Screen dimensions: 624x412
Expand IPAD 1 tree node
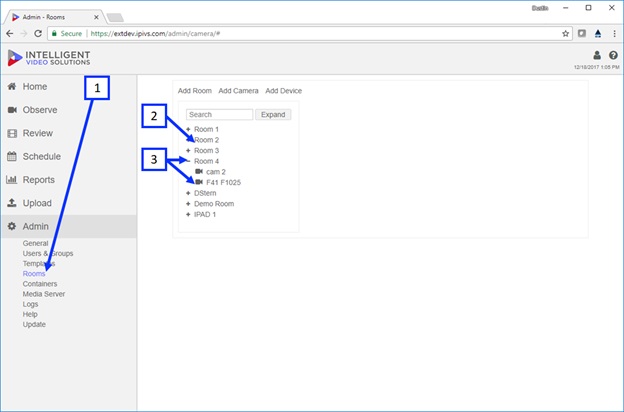[188, 215]
